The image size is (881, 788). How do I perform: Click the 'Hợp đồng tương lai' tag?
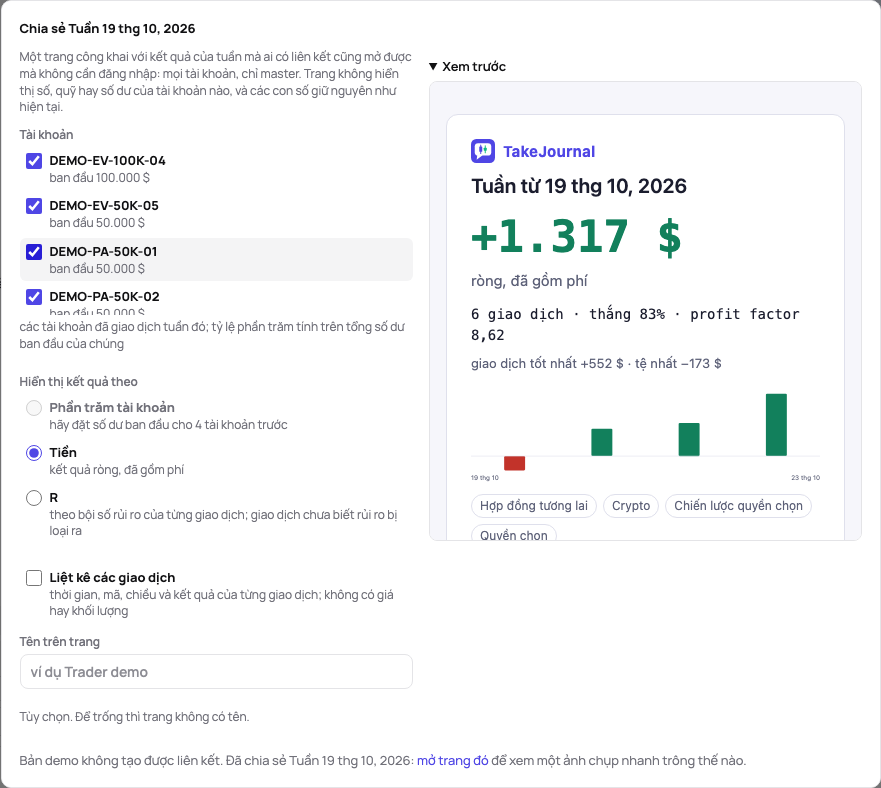coord(534,506)
